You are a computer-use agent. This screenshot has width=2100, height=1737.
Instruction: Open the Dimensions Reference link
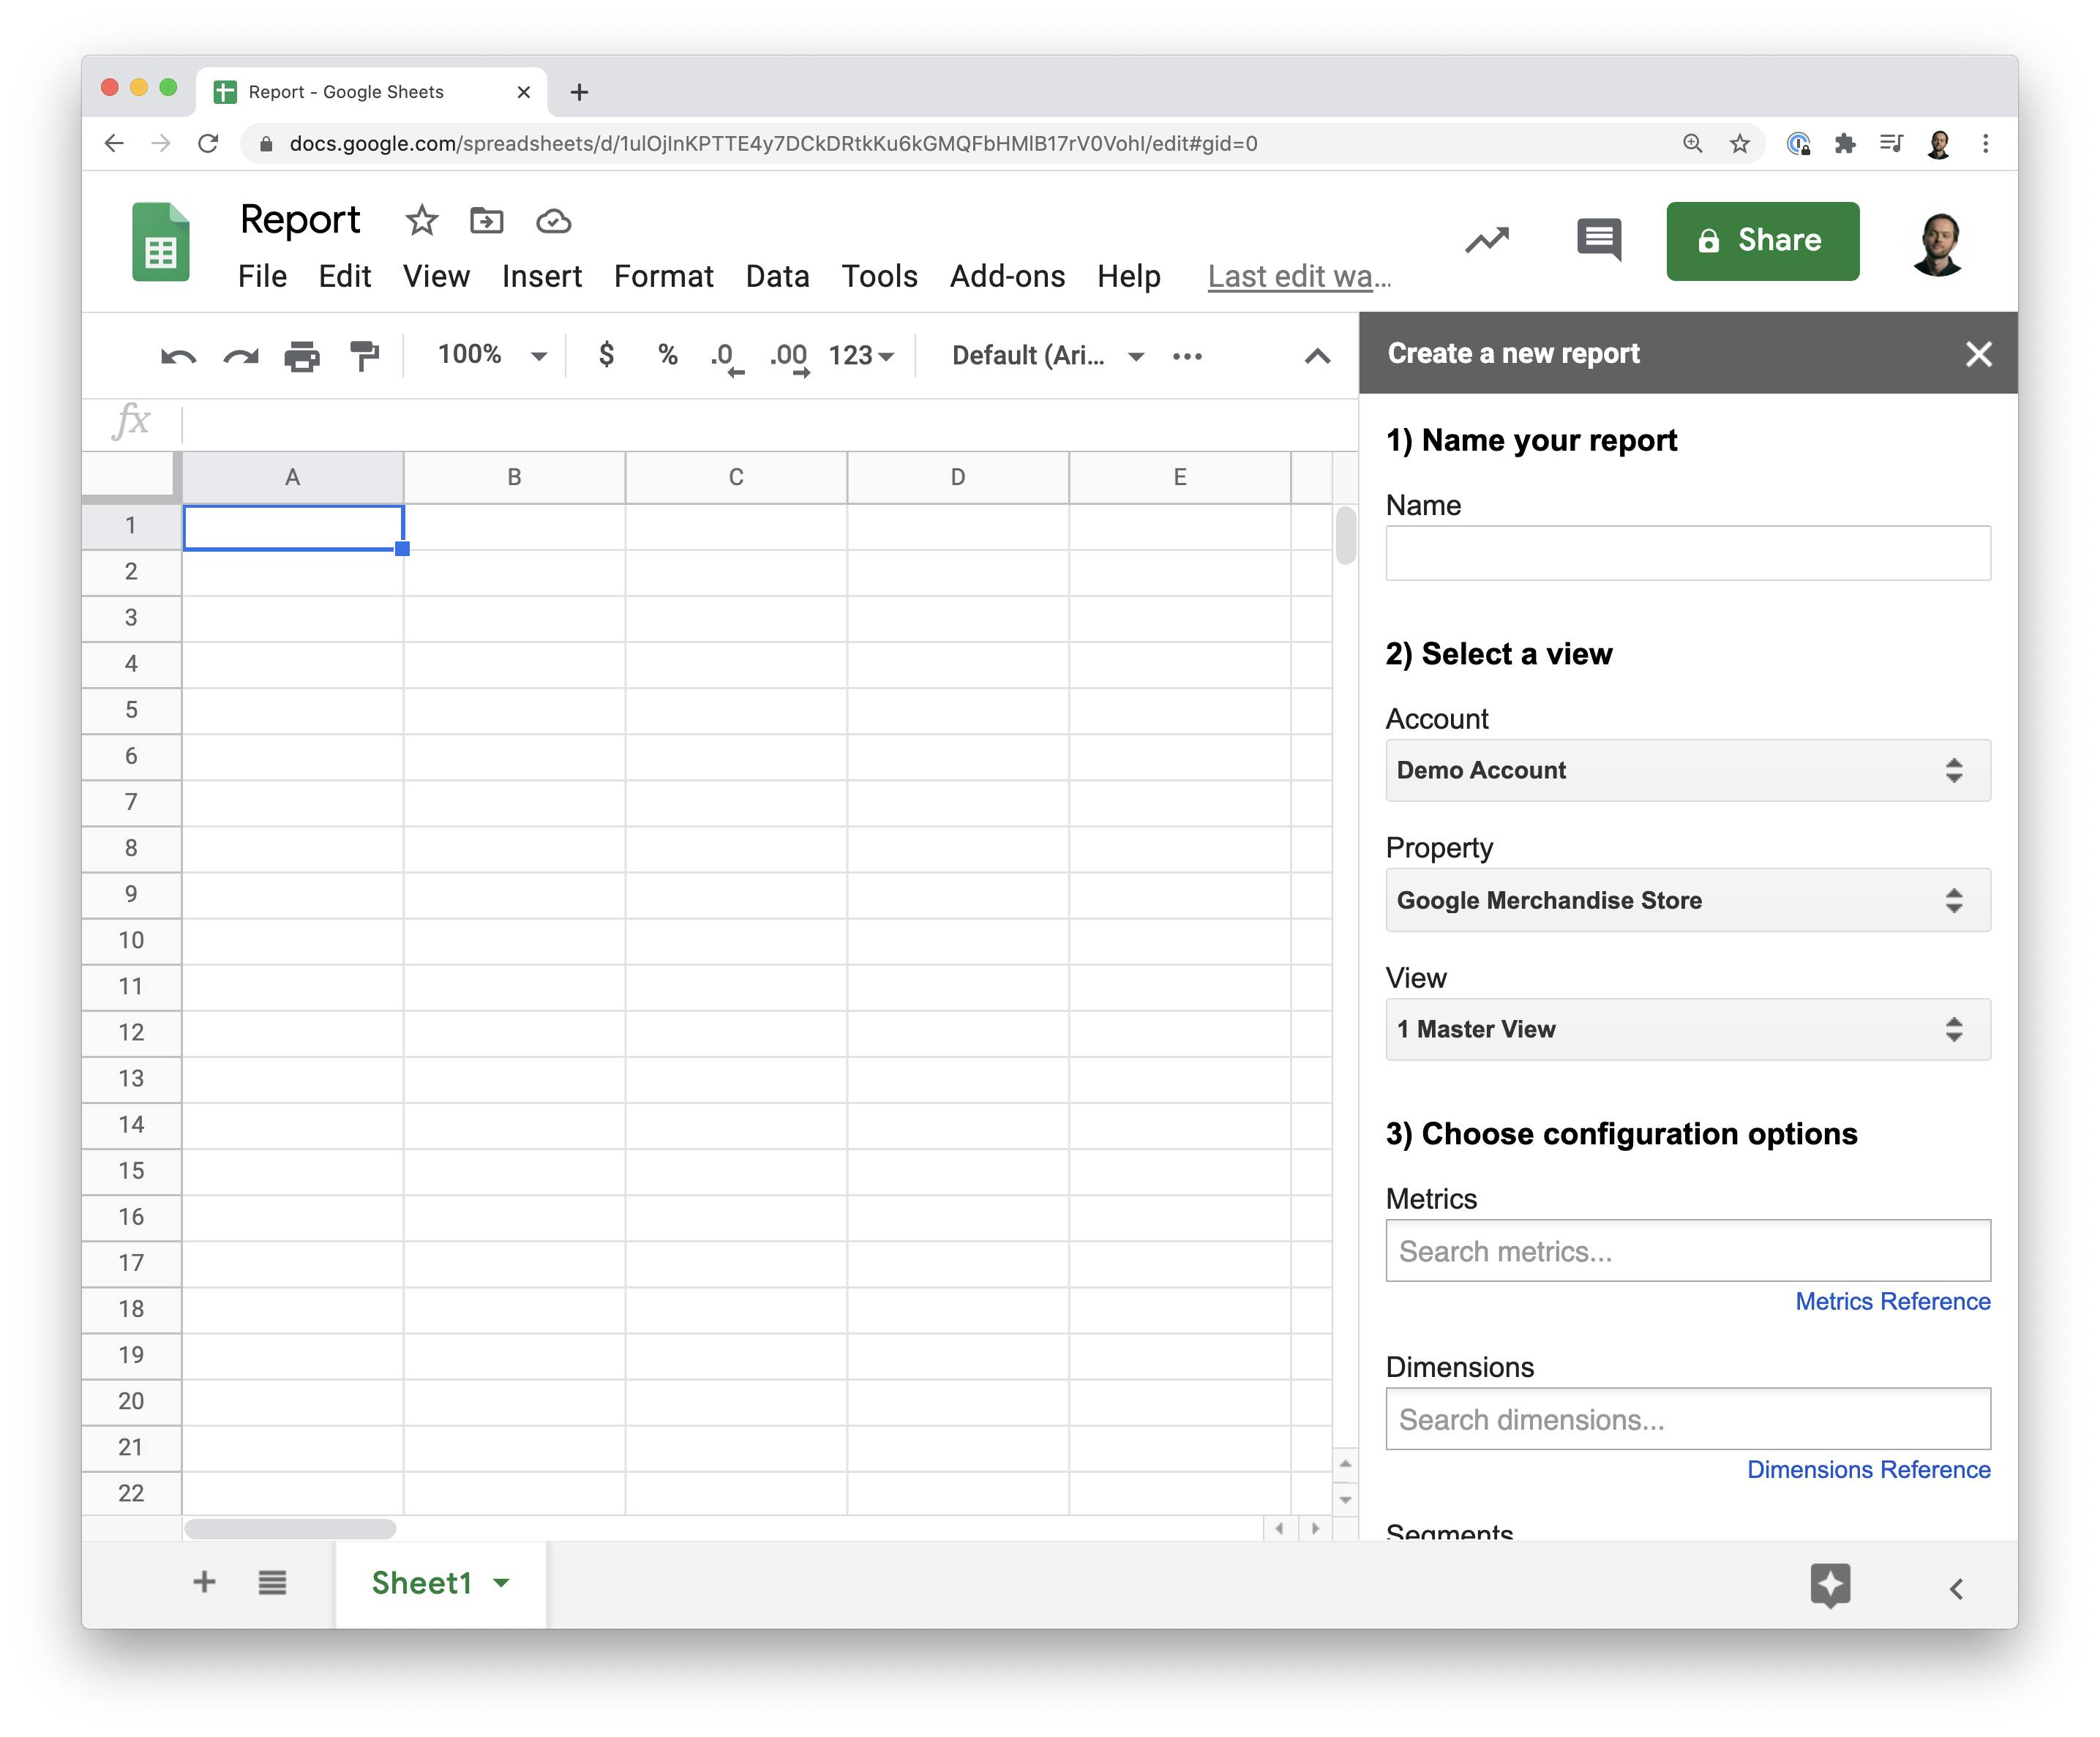(1868, 1469)
